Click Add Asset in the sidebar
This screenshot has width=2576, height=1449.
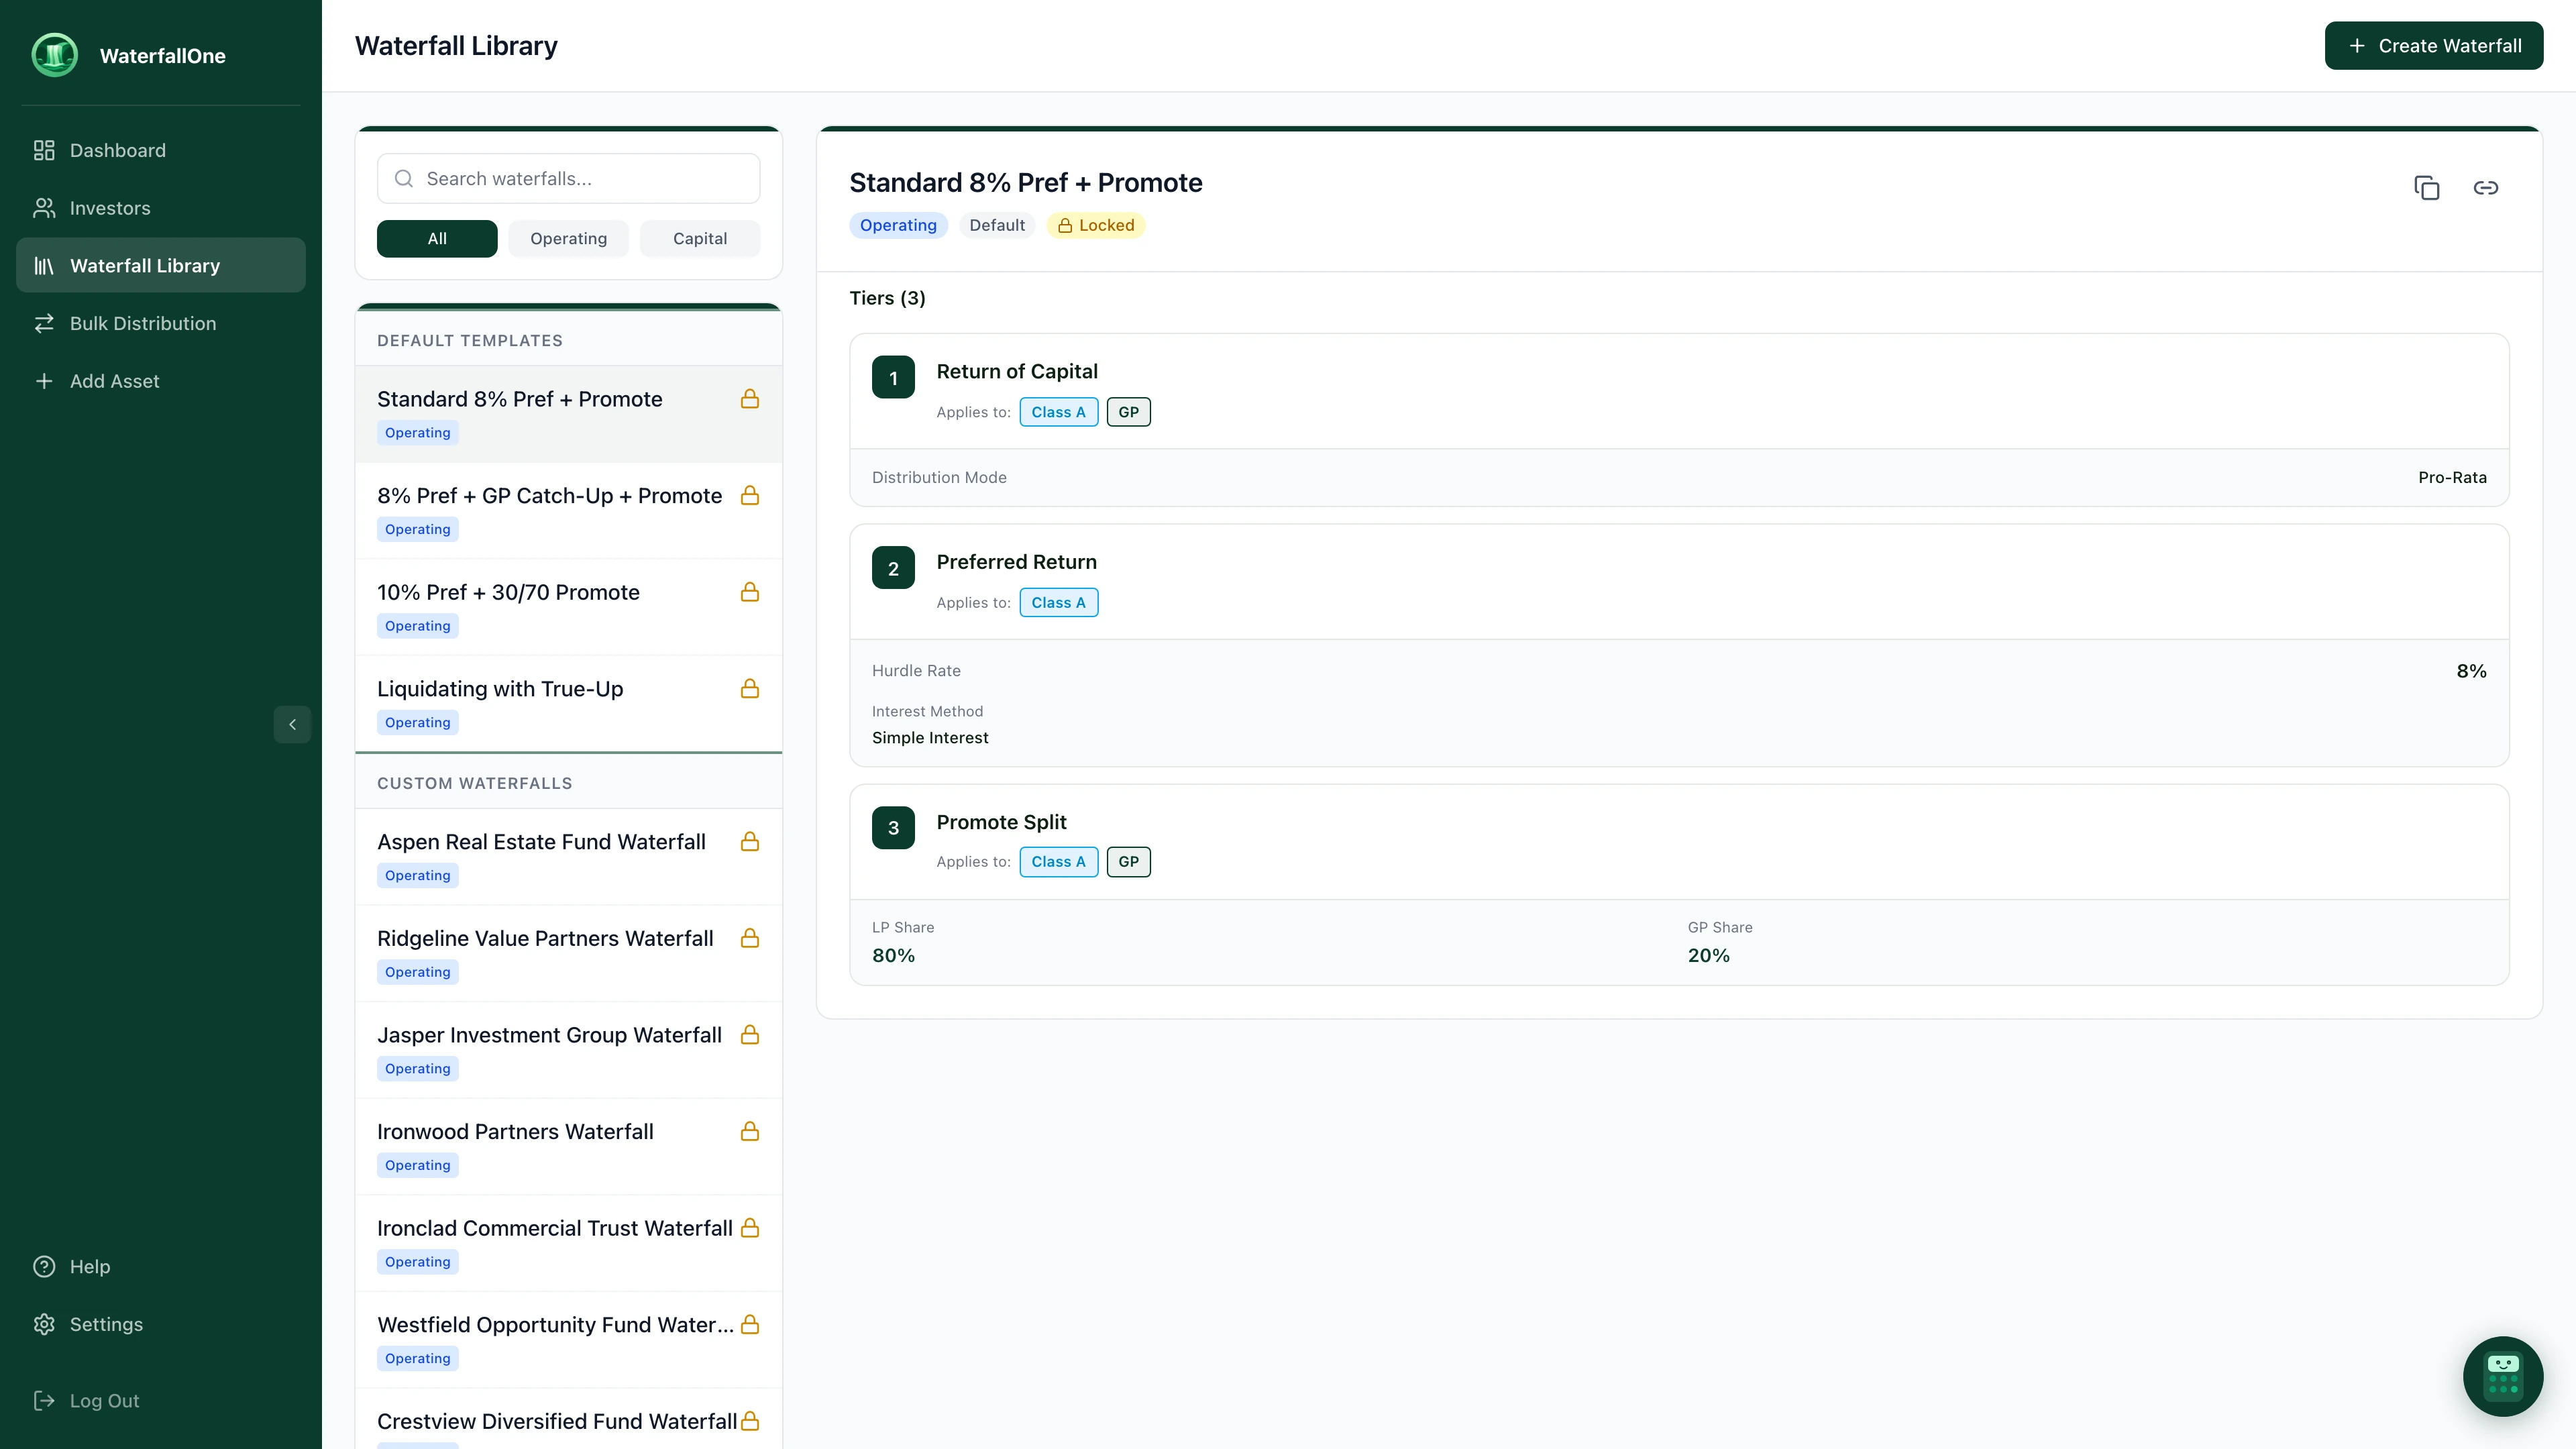pyautogui.click(x=114, y=381)
